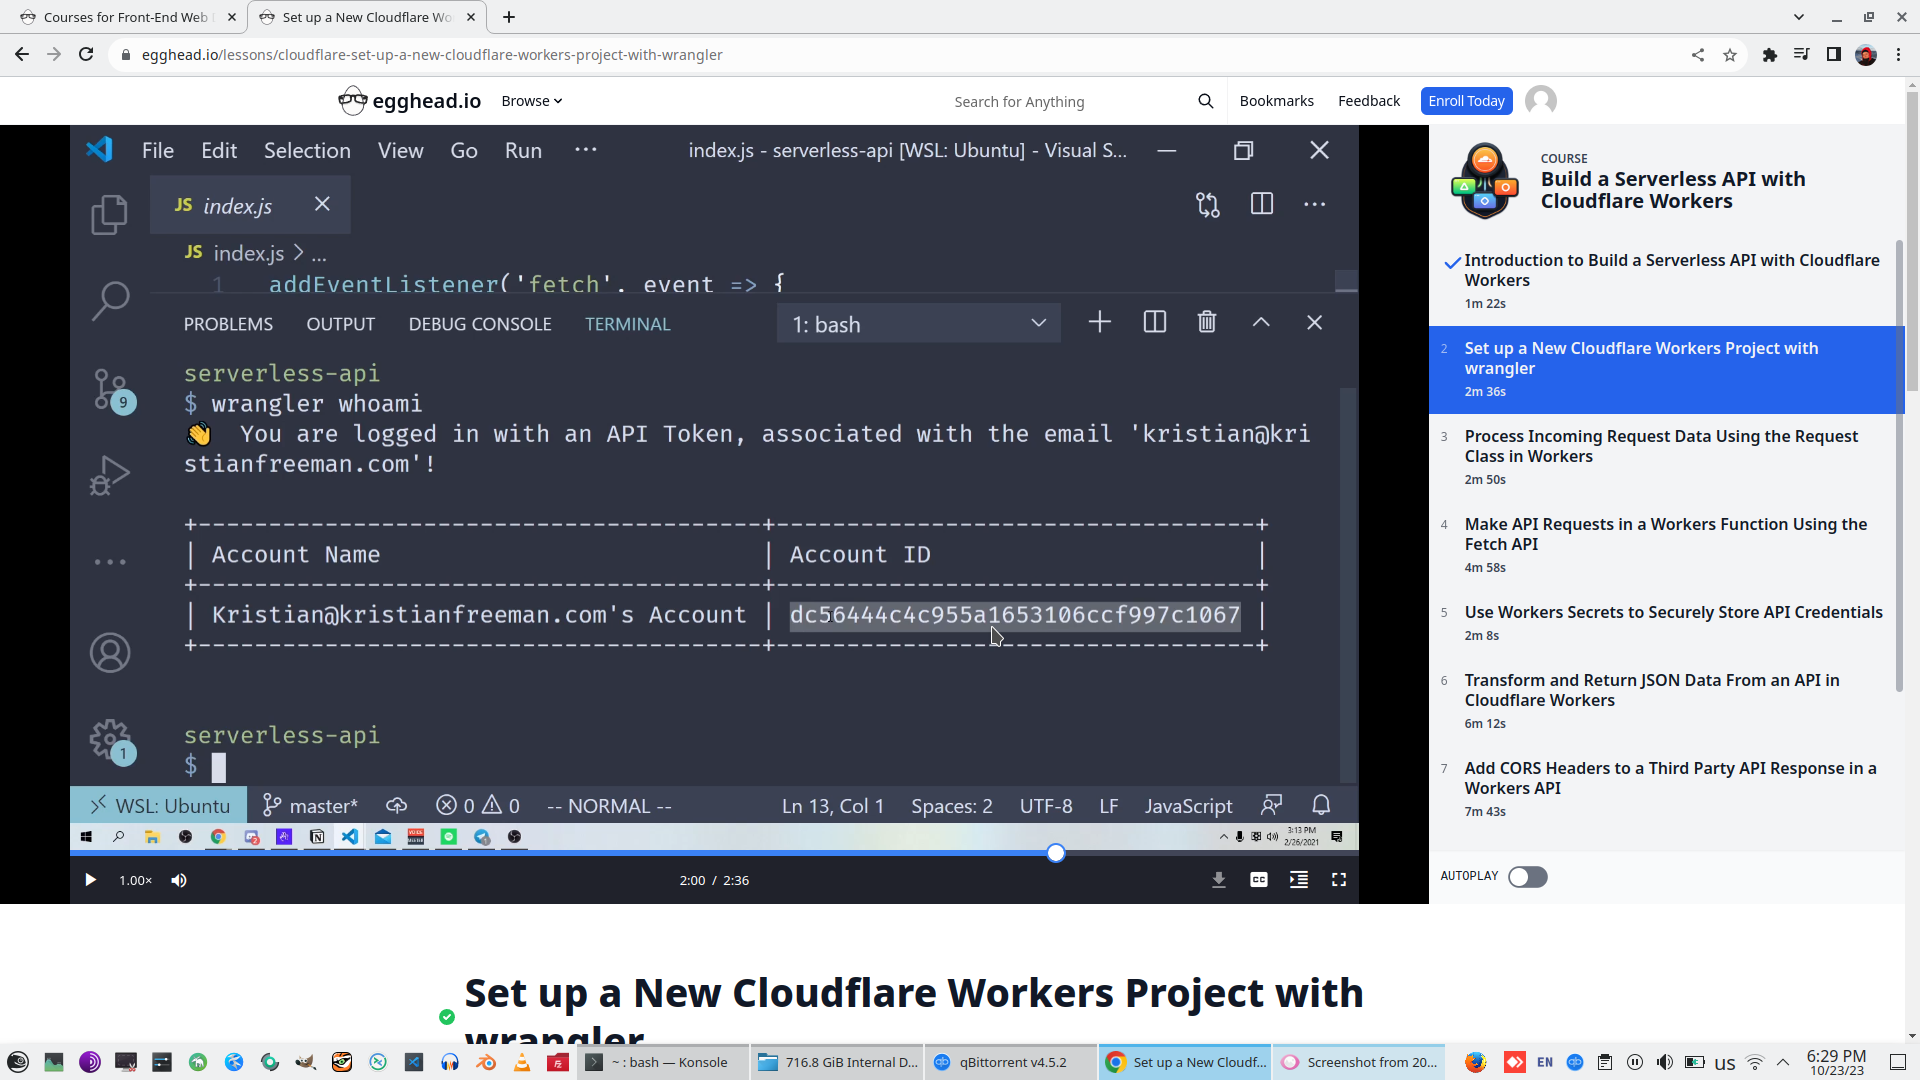The height and width of the screenshot is (1080, 1920).
Task: Open lesson Use Workers Secrets to Securely Store
Action: [x=1672, y=612]
